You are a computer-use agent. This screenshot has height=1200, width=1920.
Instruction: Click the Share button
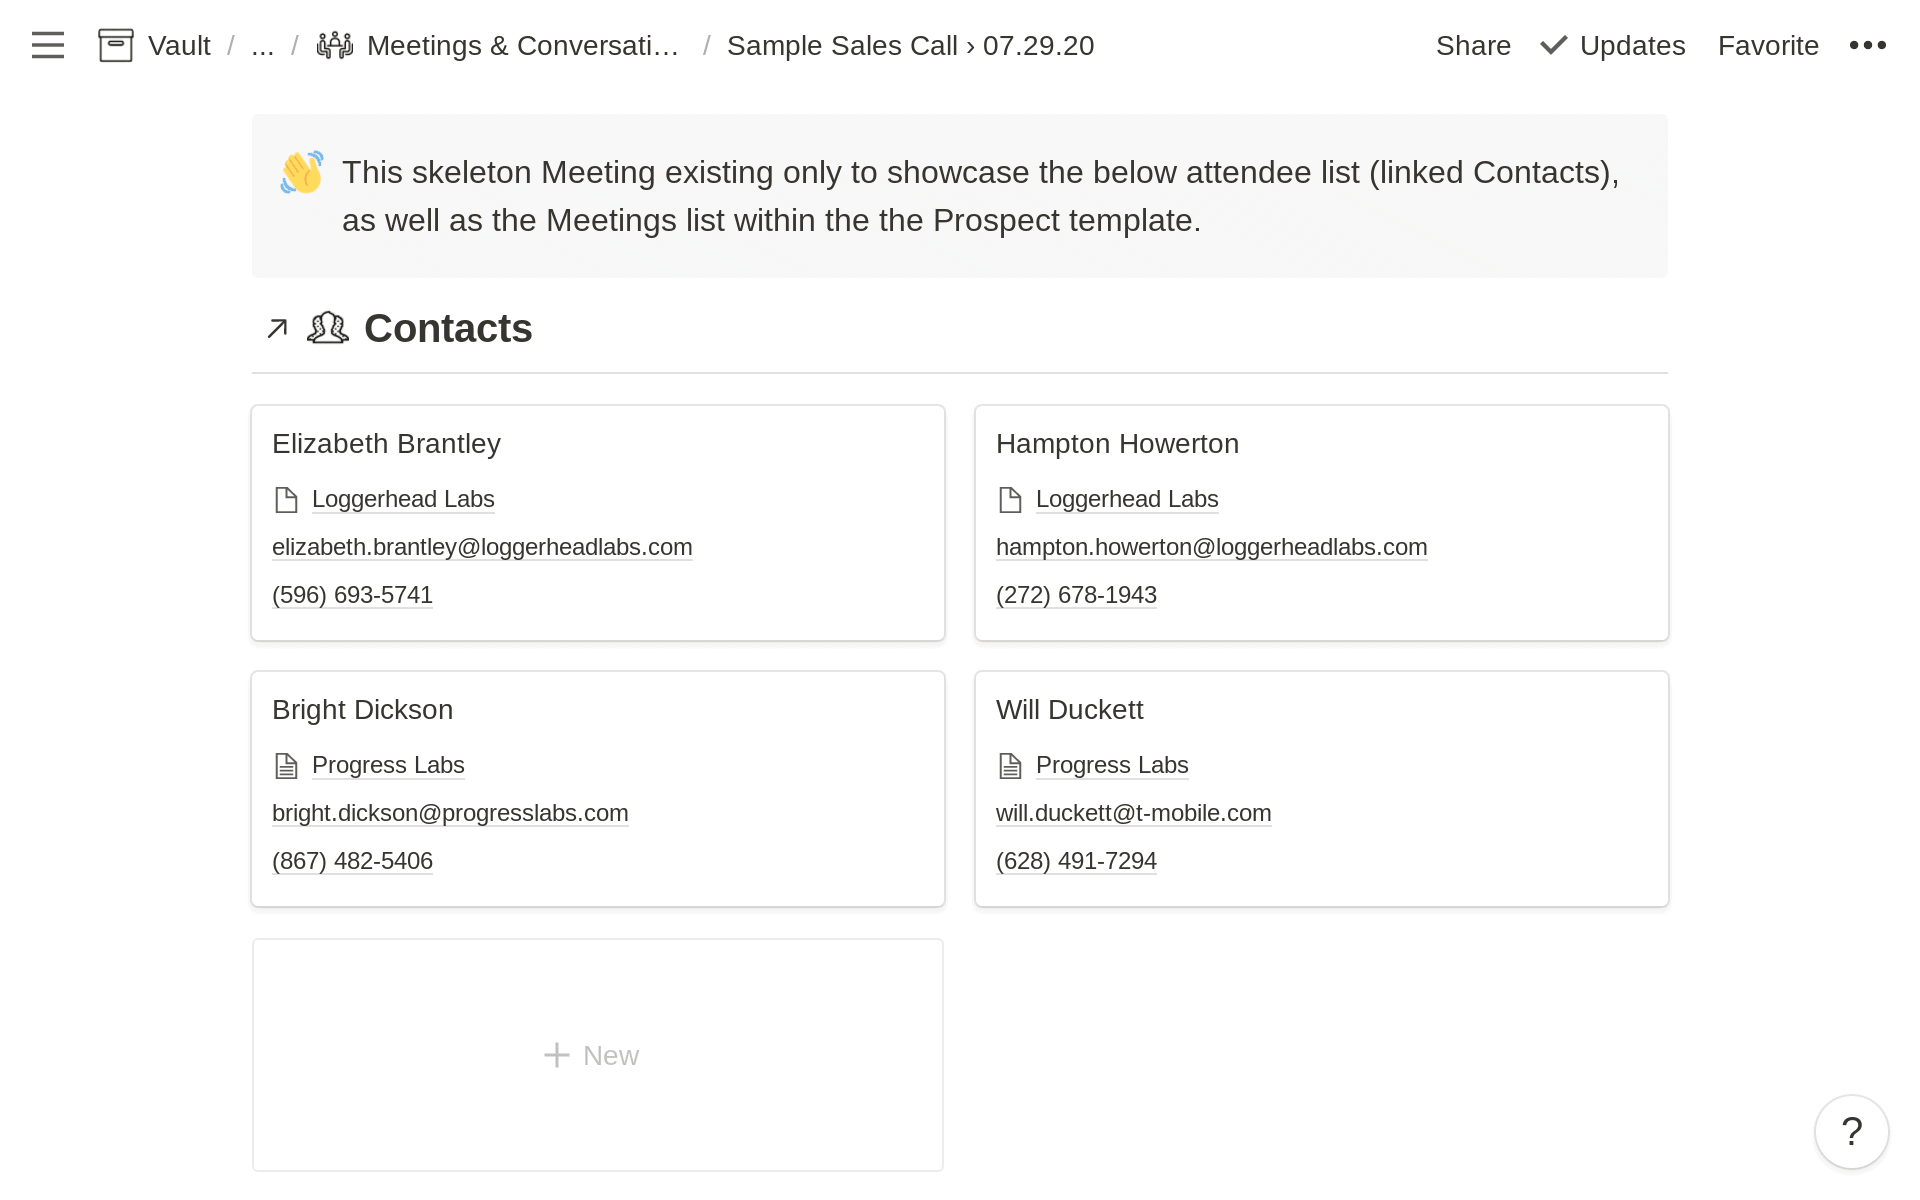[x=1473, y=45]
